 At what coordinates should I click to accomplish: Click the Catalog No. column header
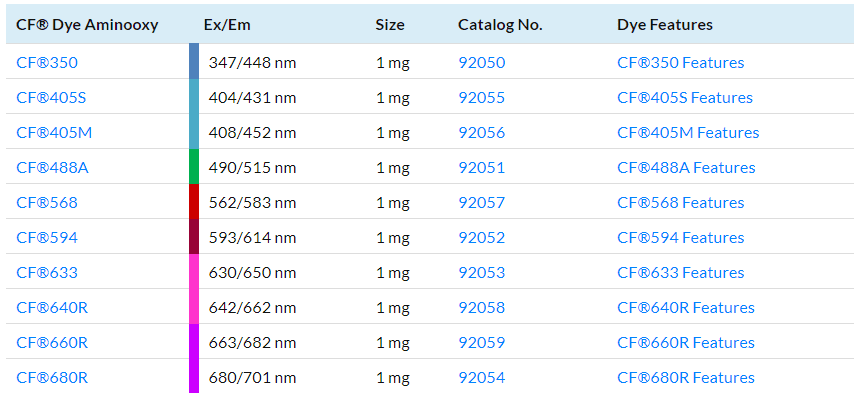(x=500, y=25)
